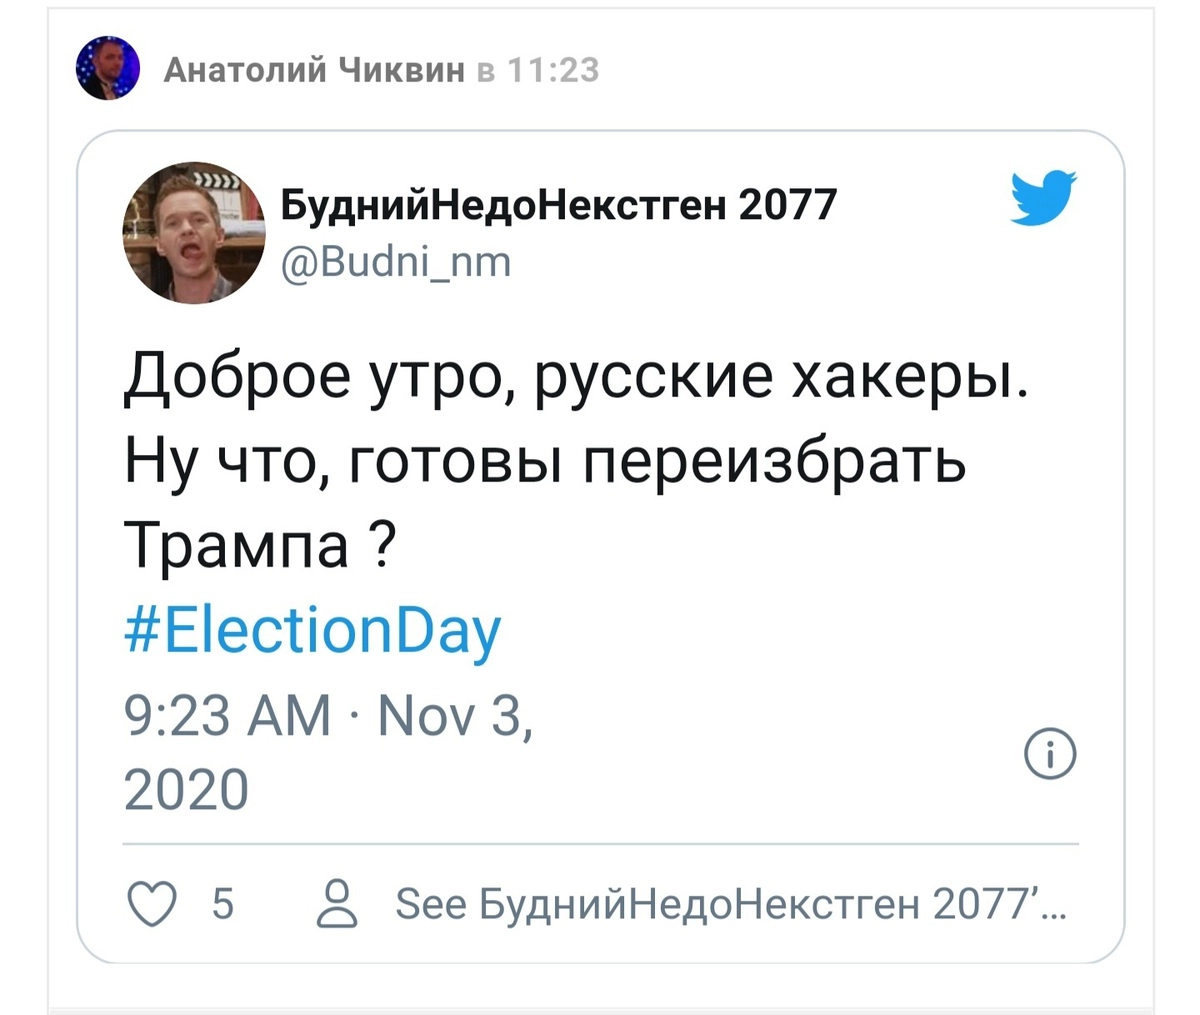The width and height of the screenshot is (1200, 1015).
Task: Click the like count number 5
Action: (223, 903)
